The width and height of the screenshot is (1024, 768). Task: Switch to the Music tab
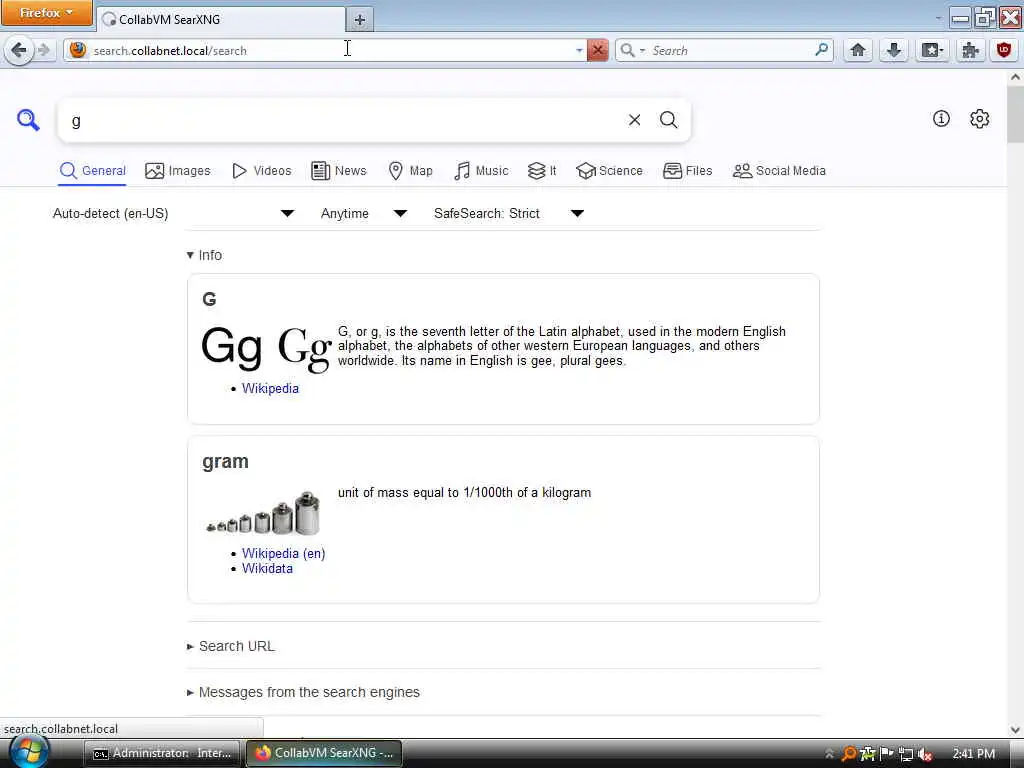tap(481, 171)
